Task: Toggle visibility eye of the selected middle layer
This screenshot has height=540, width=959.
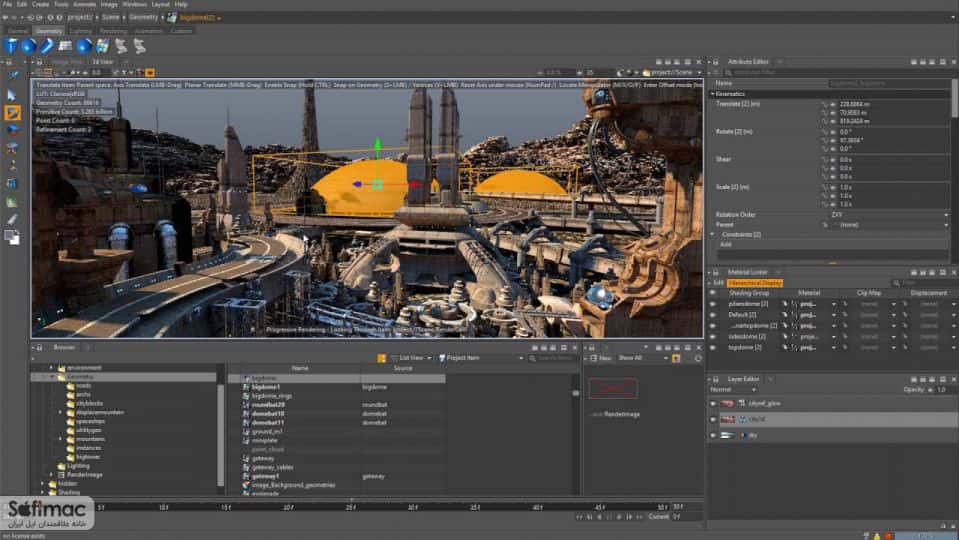Action: [713, 420]
